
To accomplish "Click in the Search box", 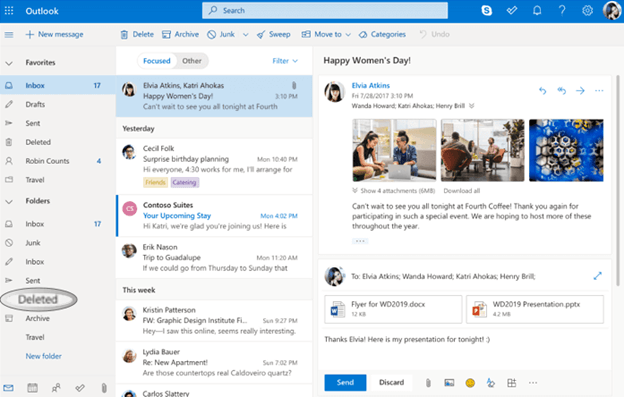I will pyautogui.click(x=325, y=11).
